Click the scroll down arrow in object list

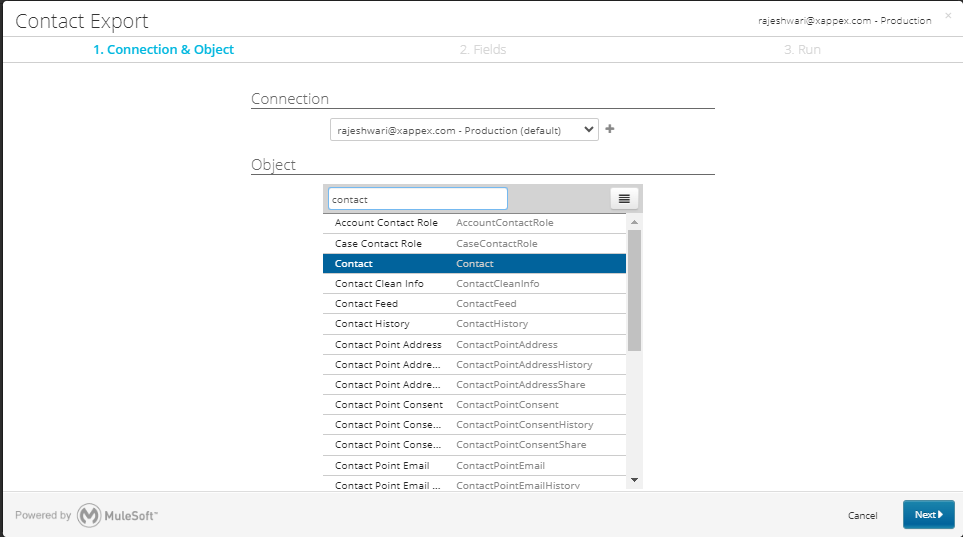click(634, 481)
